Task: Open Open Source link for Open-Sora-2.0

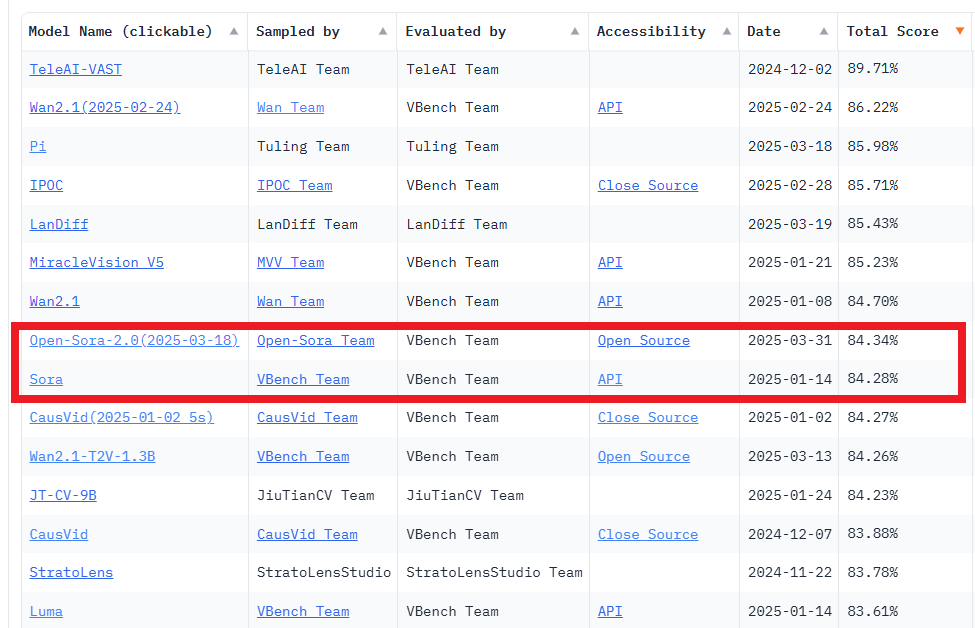Action: point(644,340)
